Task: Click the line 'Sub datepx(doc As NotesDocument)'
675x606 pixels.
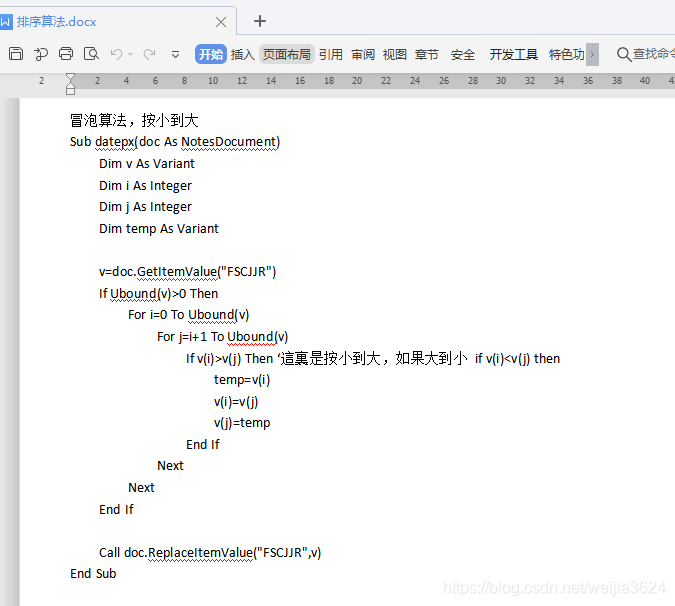Action: point(175,142)
